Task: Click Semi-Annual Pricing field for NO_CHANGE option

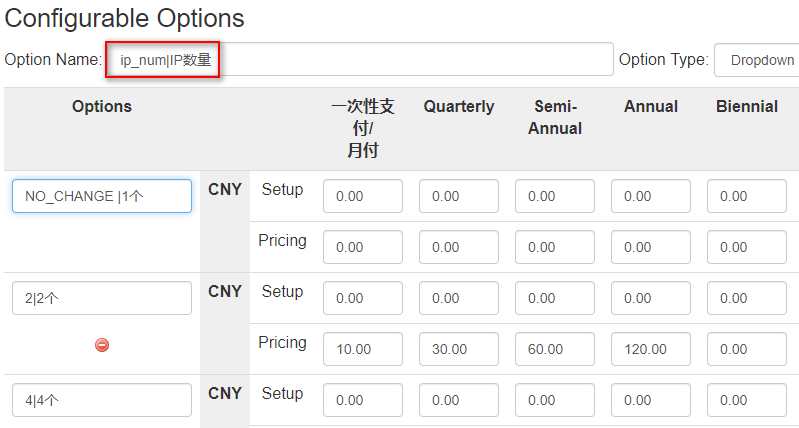Action: 554,247
